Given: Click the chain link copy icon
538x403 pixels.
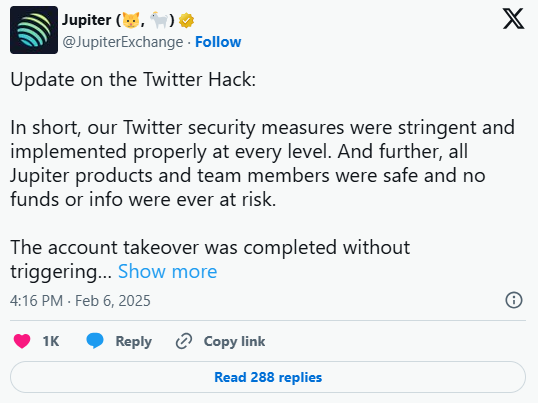Looking at the screenshot, I should pos(184,341).
